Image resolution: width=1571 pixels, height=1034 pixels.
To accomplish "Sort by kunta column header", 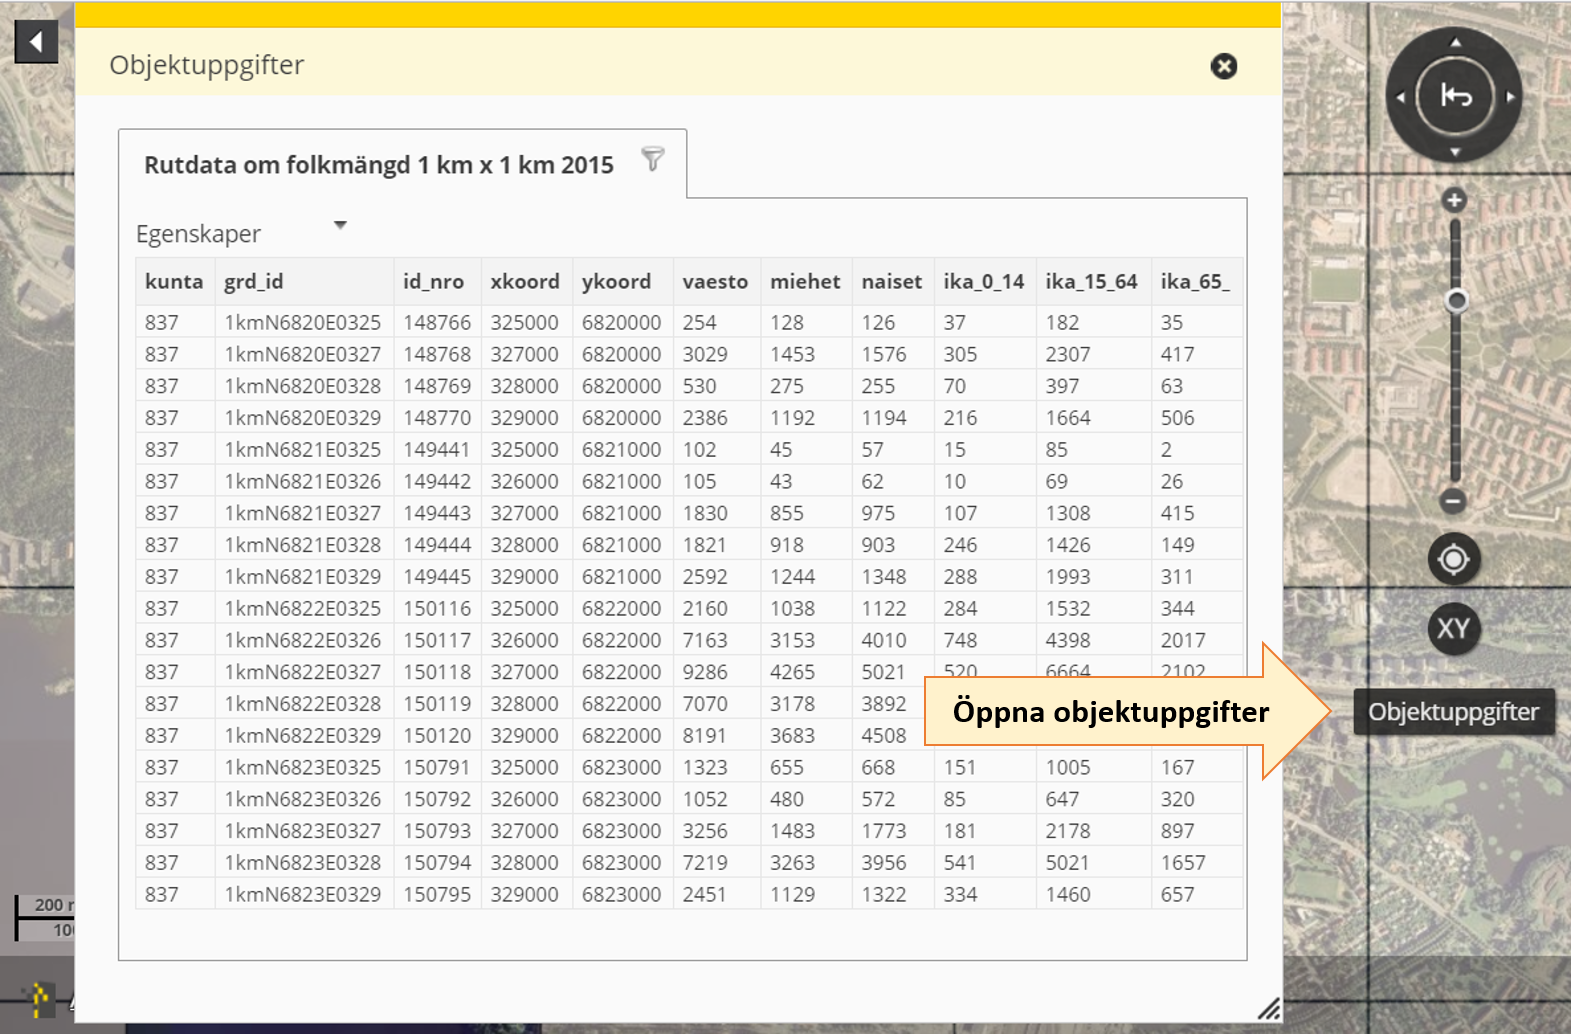I will click(x=174, y=282).
